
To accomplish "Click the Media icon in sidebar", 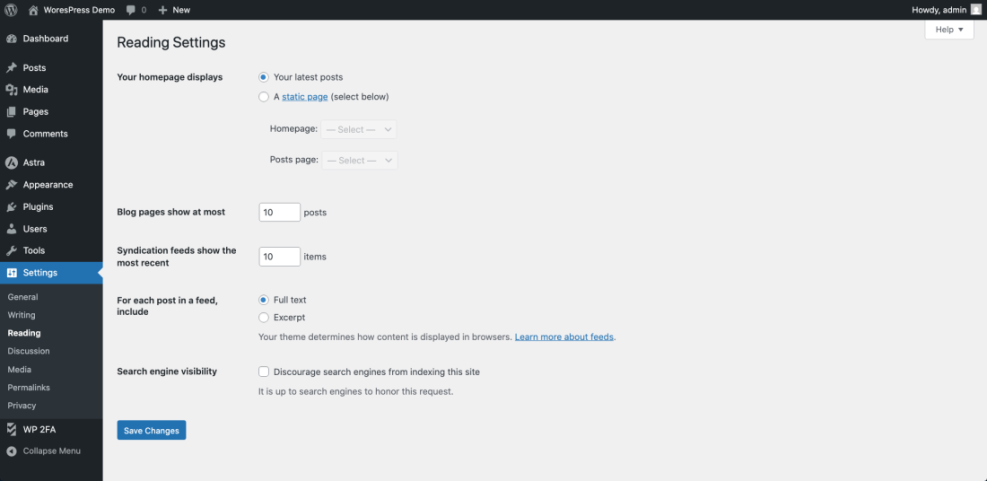I will point(11,90).
